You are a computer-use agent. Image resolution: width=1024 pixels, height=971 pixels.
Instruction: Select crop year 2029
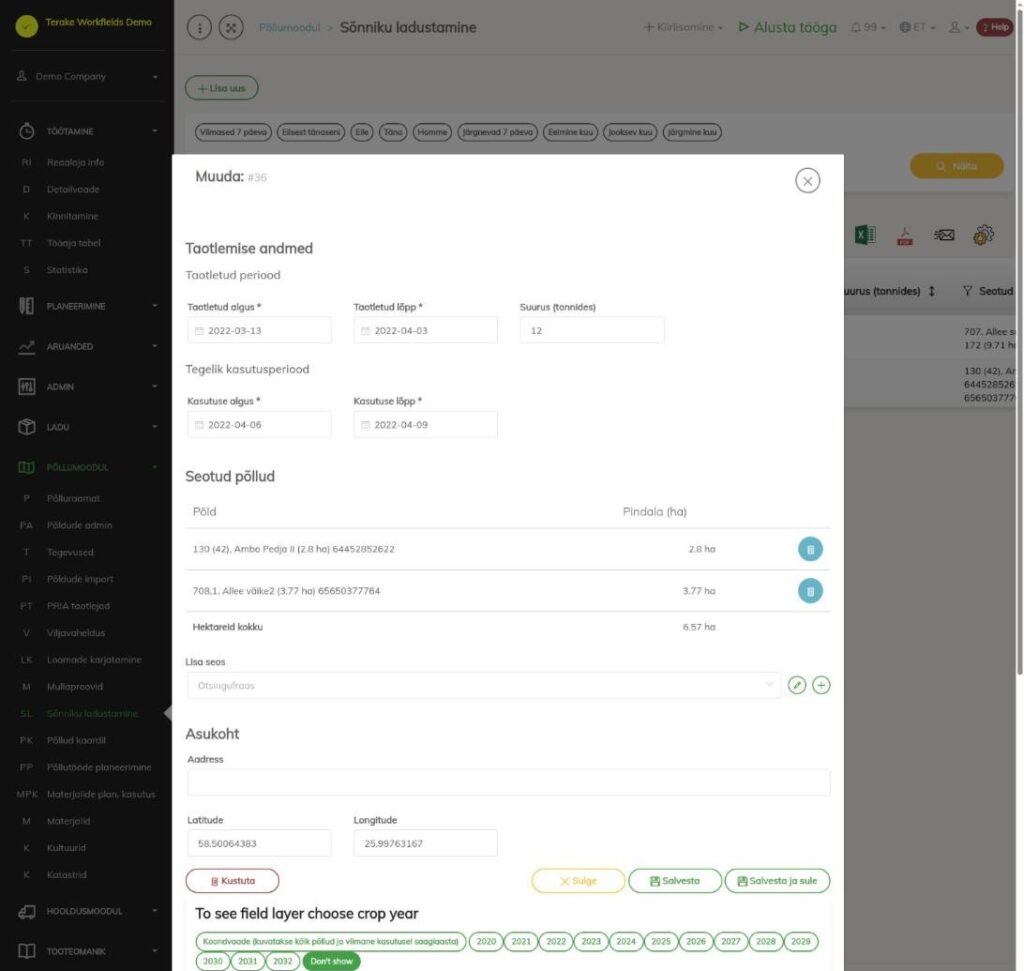click(800, 942)
